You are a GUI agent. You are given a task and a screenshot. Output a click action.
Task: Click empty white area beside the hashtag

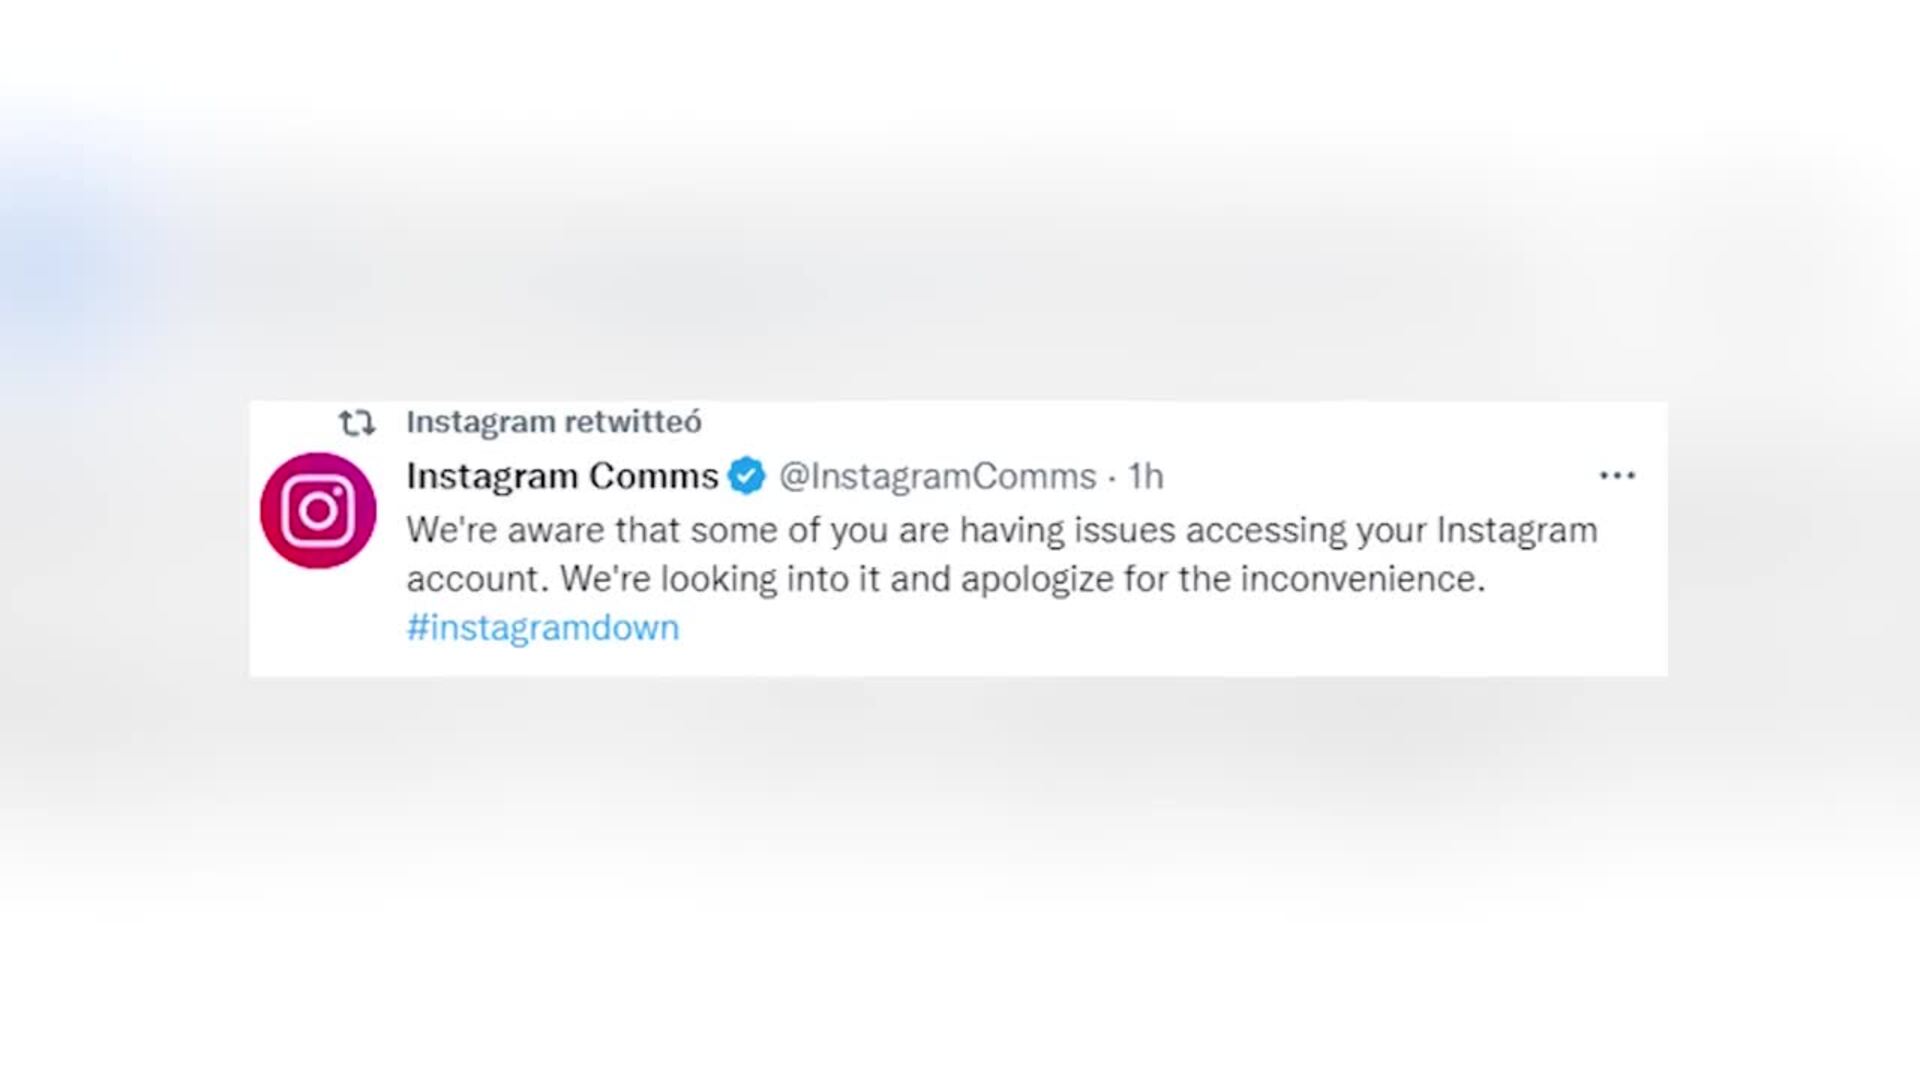point(1150,630)
